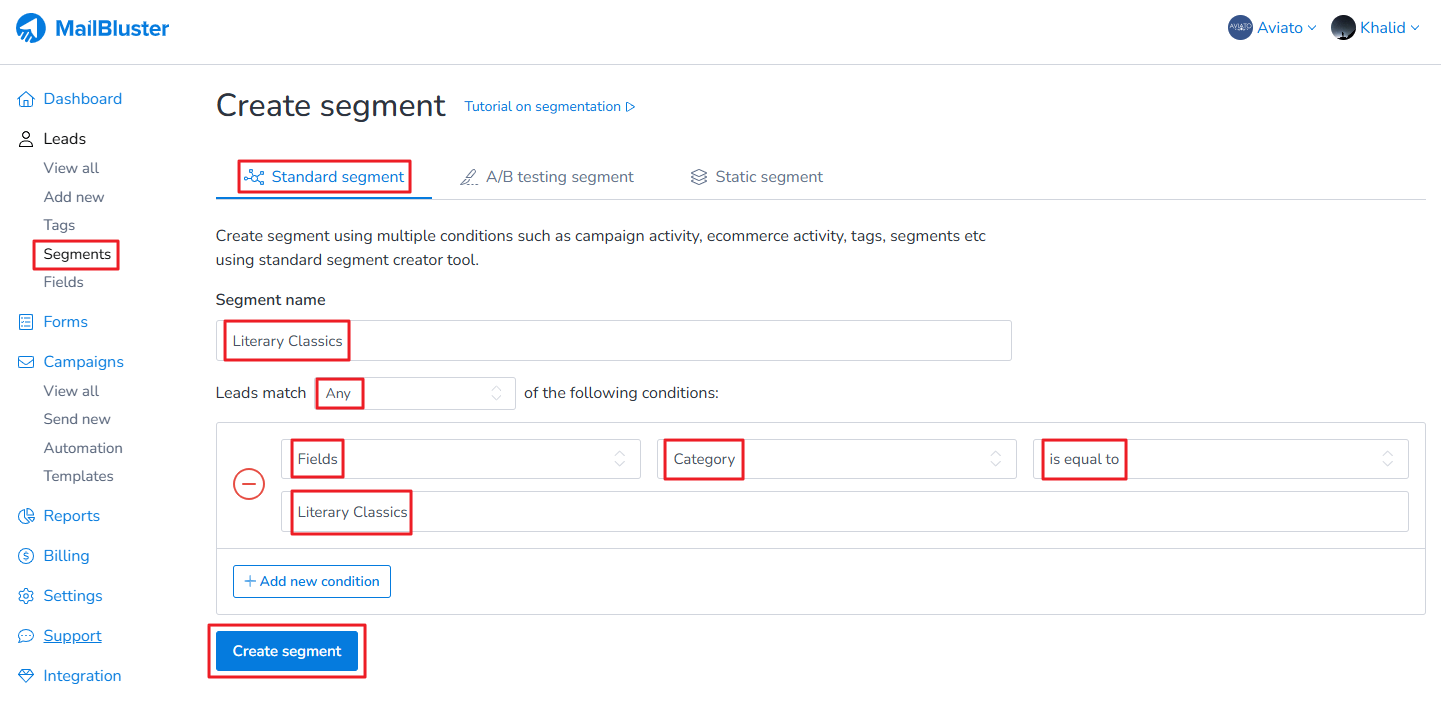
Task: Click the Reports pie chart icon
Action: (x=26, y=516)
